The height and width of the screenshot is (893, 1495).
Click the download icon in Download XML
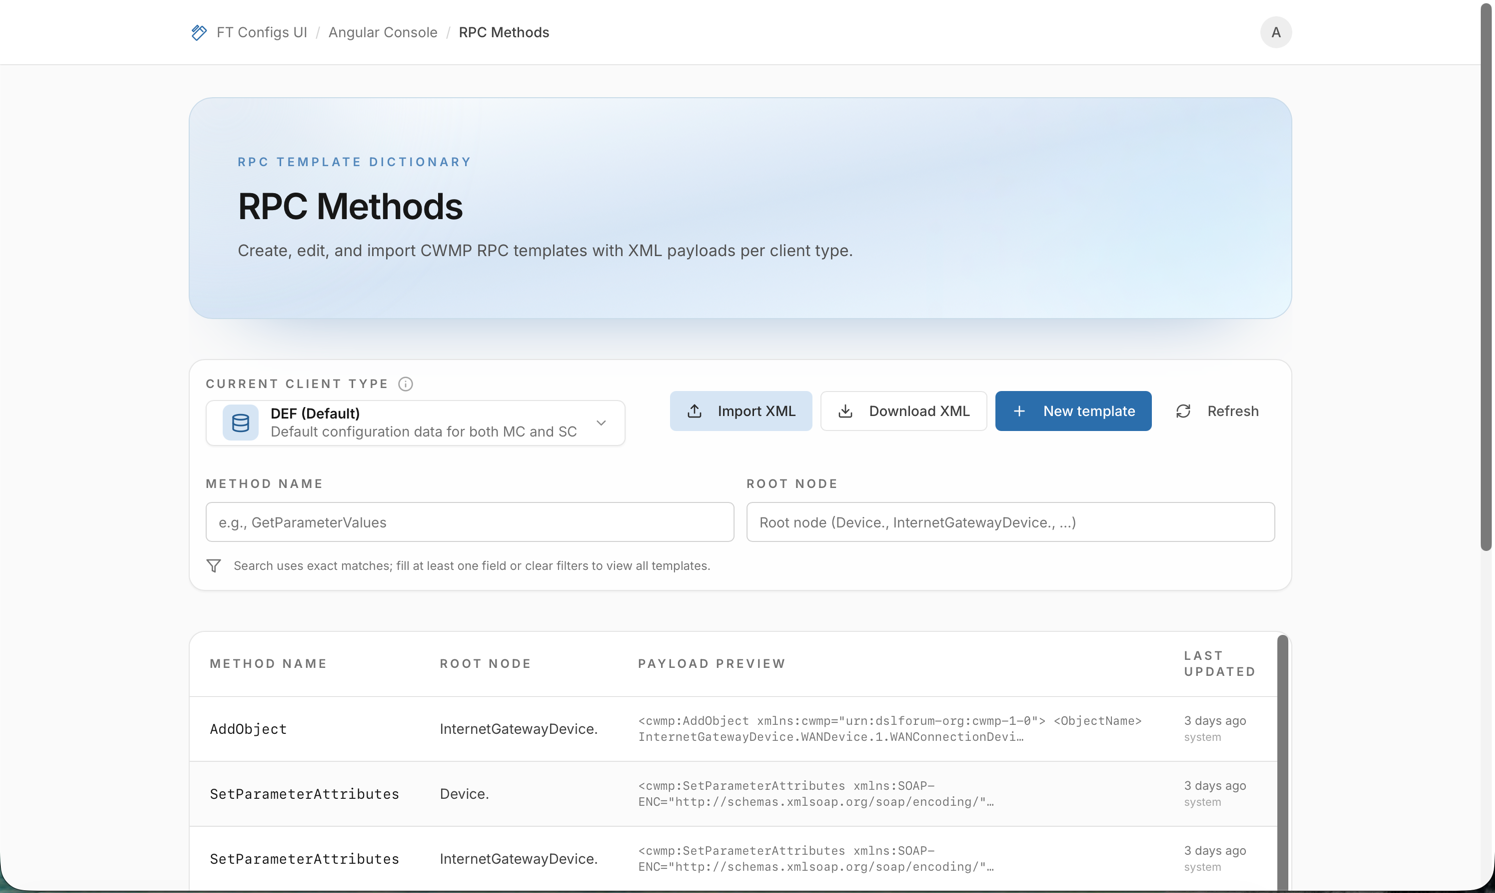[845, 411]
